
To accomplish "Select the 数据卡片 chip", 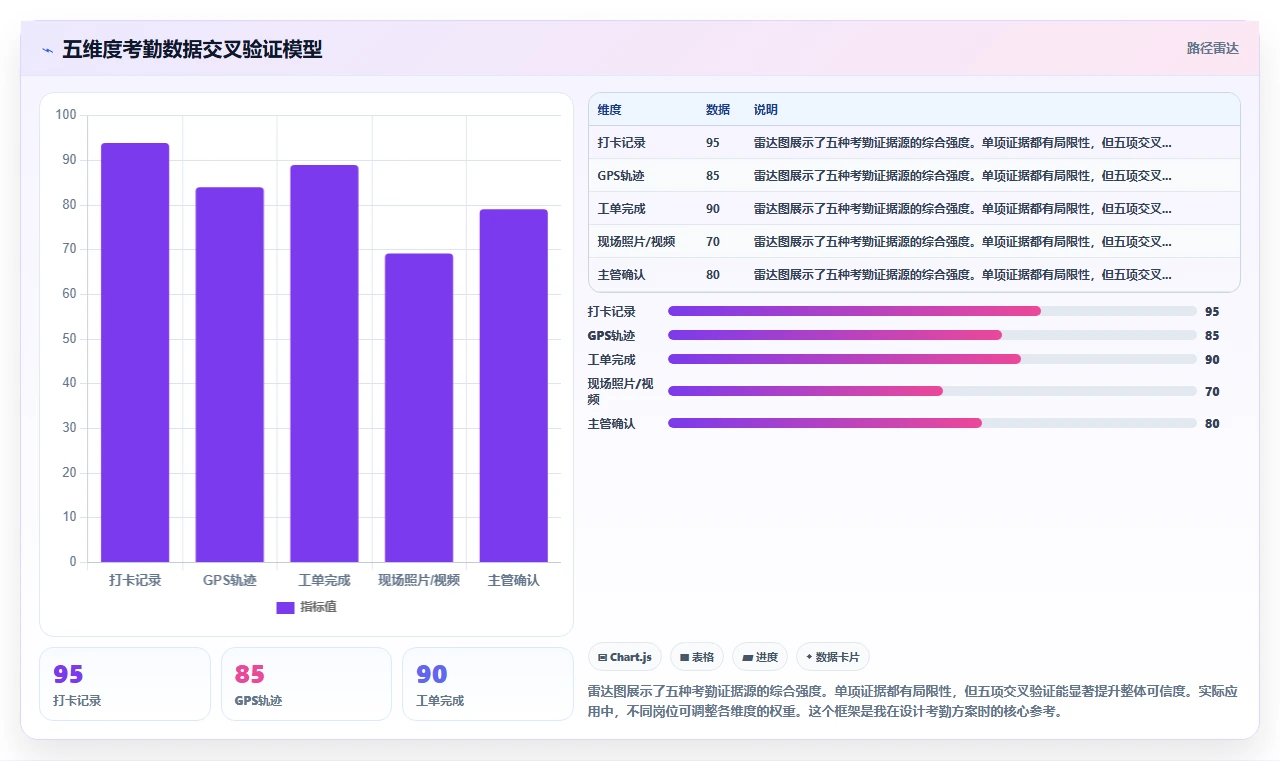I will click(833, 657).
